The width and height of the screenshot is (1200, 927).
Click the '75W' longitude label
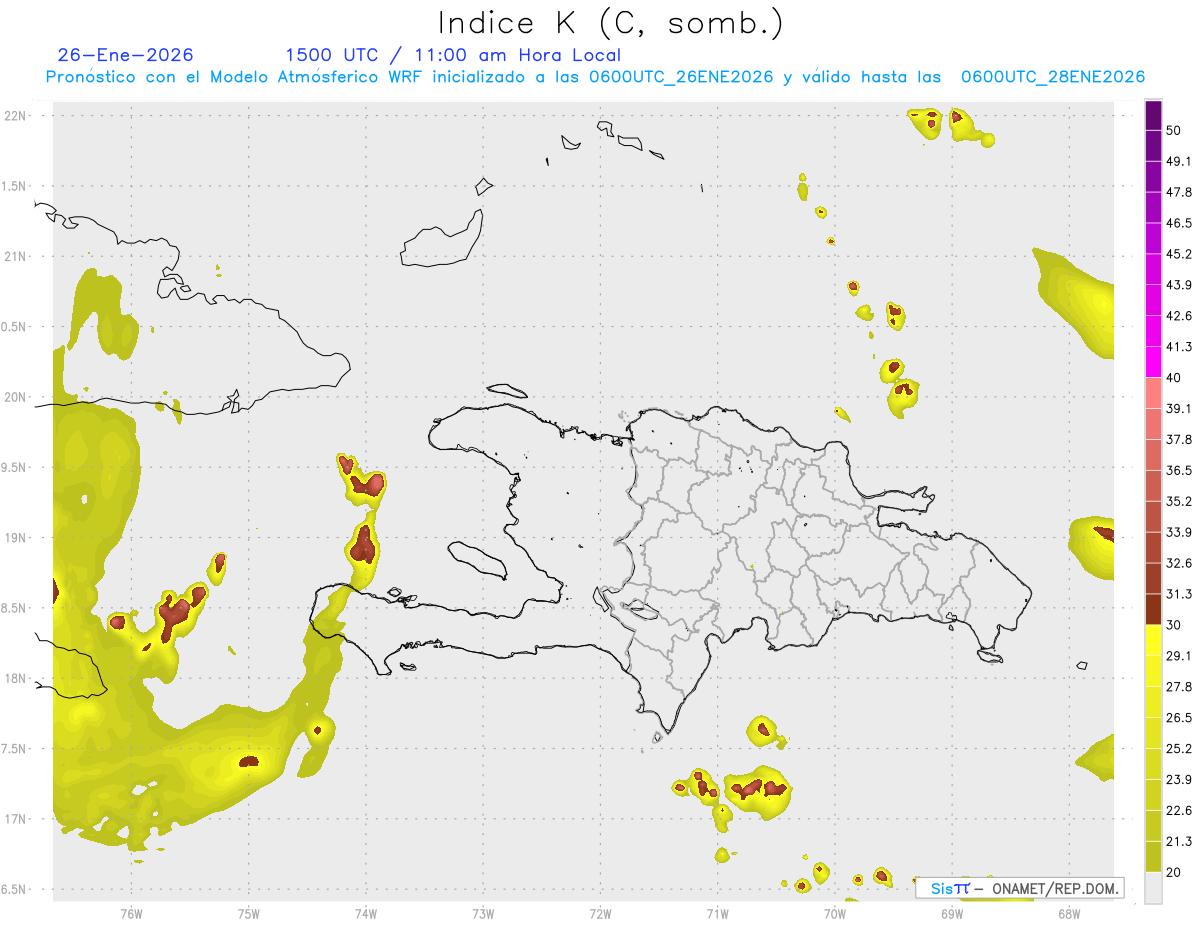249,913
